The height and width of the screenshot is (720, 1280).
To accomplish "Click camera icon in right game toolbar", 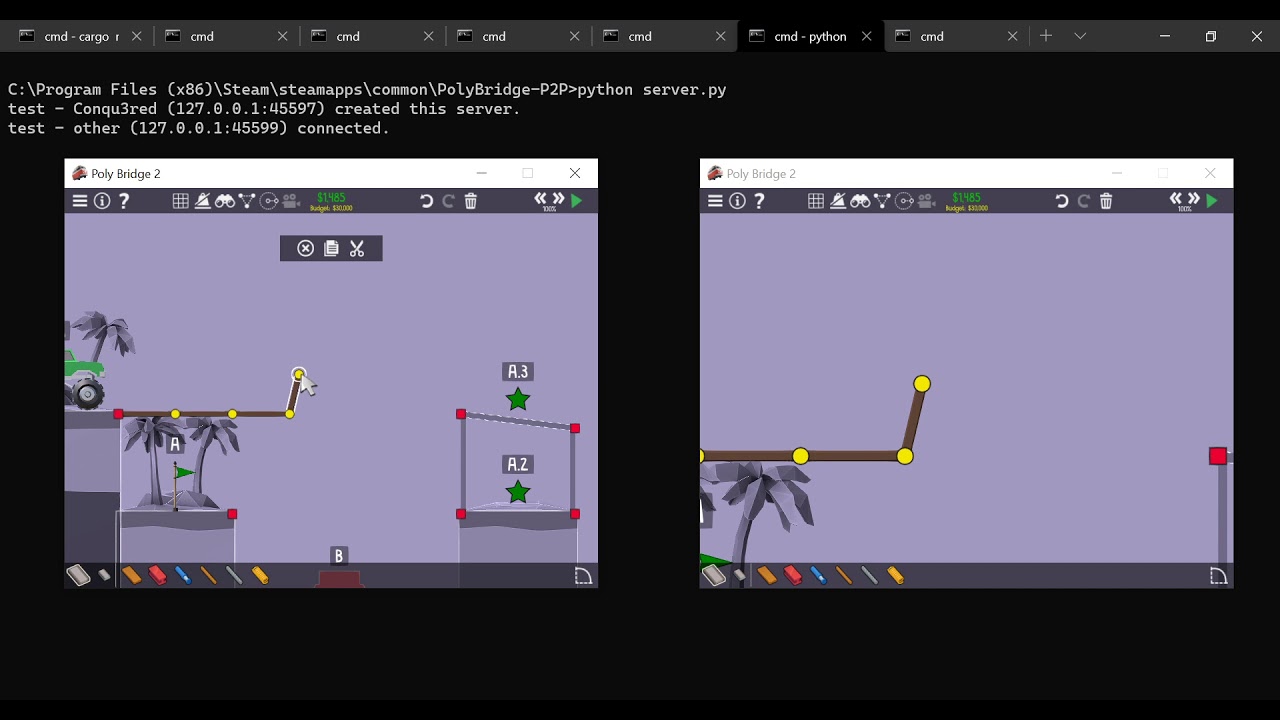I will click(927, 201).
